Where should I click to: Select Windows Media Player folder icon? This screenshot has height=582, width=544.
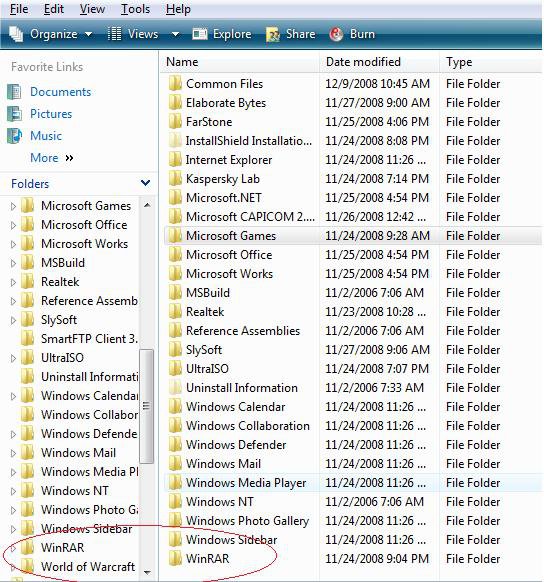click(x=175, y=483)
